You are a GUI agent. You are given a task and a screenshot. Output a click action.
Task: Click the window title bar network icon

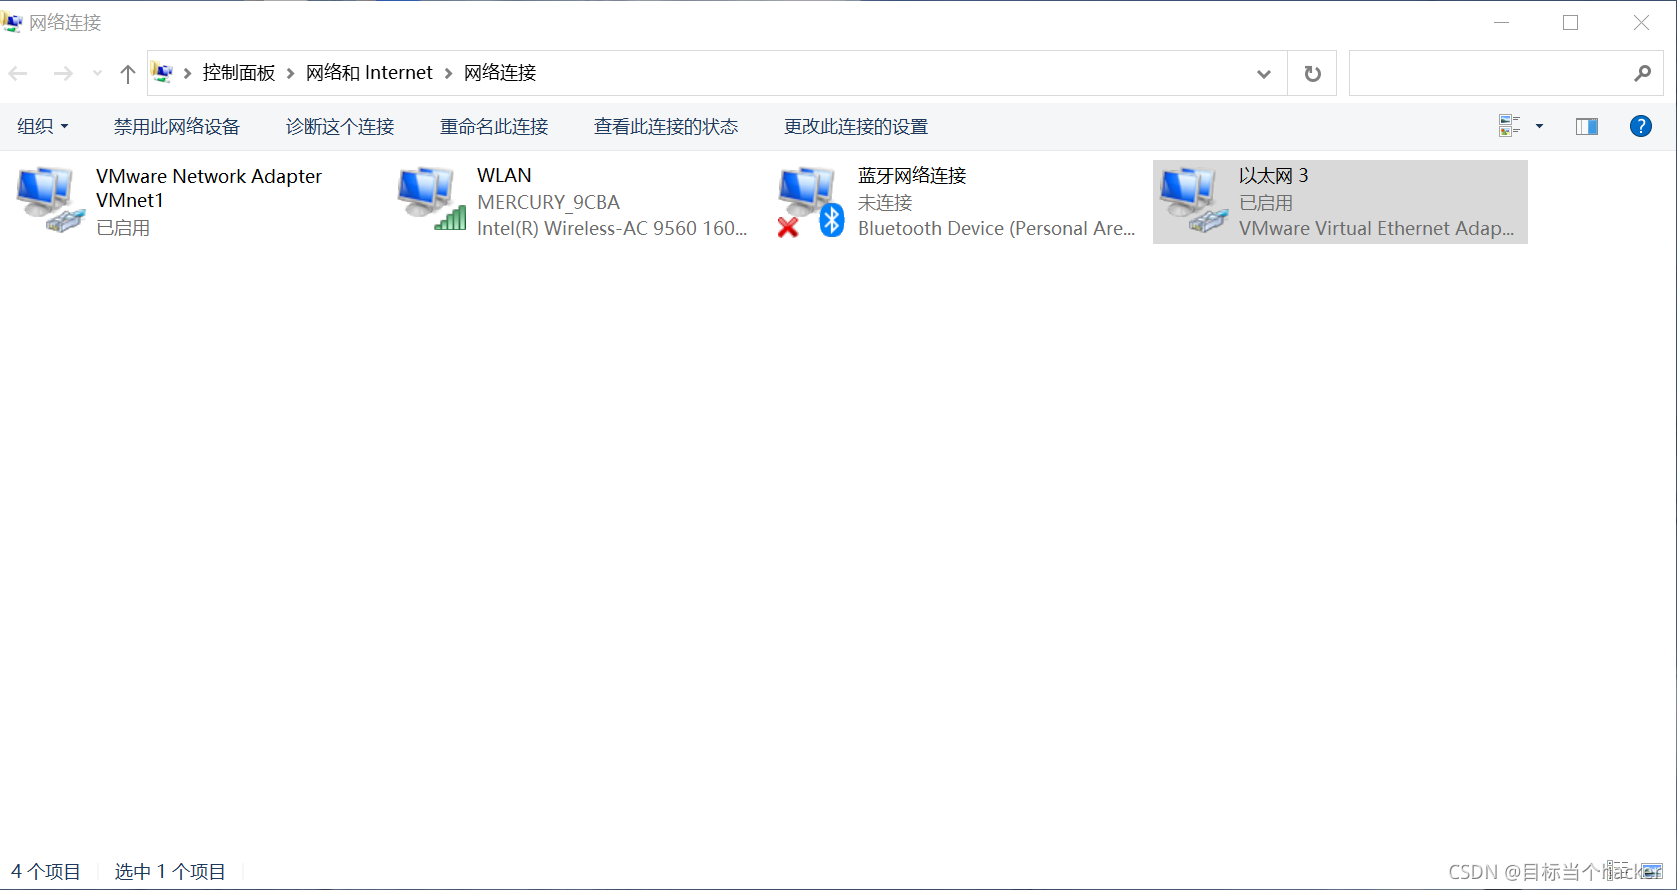12,22
